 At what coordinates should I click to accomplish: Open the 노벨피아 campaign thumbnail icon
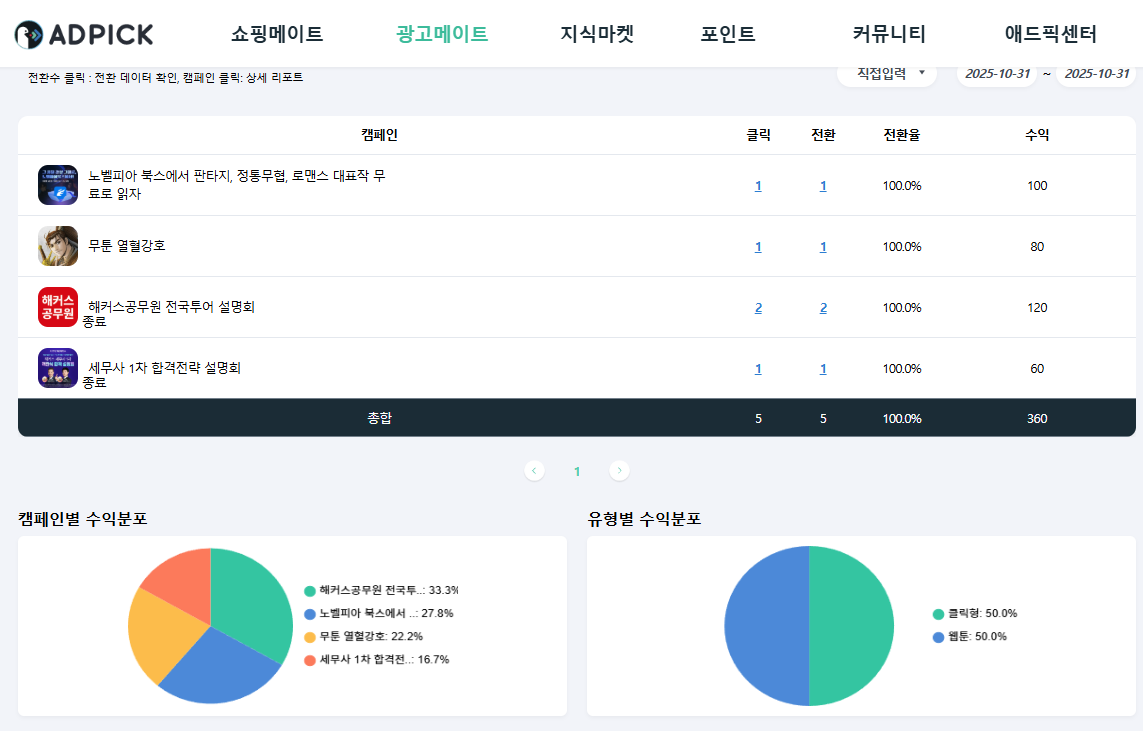[58, 185]
